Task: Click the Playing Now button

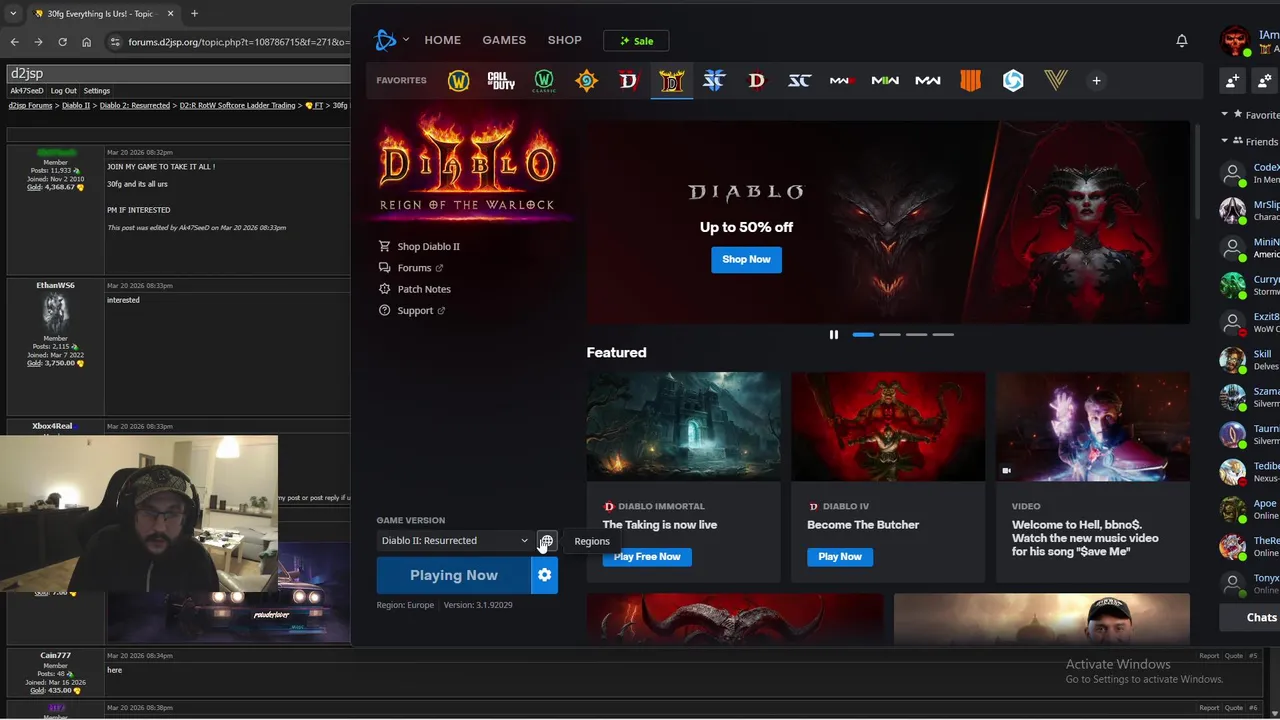Action: tap(454, 575)
